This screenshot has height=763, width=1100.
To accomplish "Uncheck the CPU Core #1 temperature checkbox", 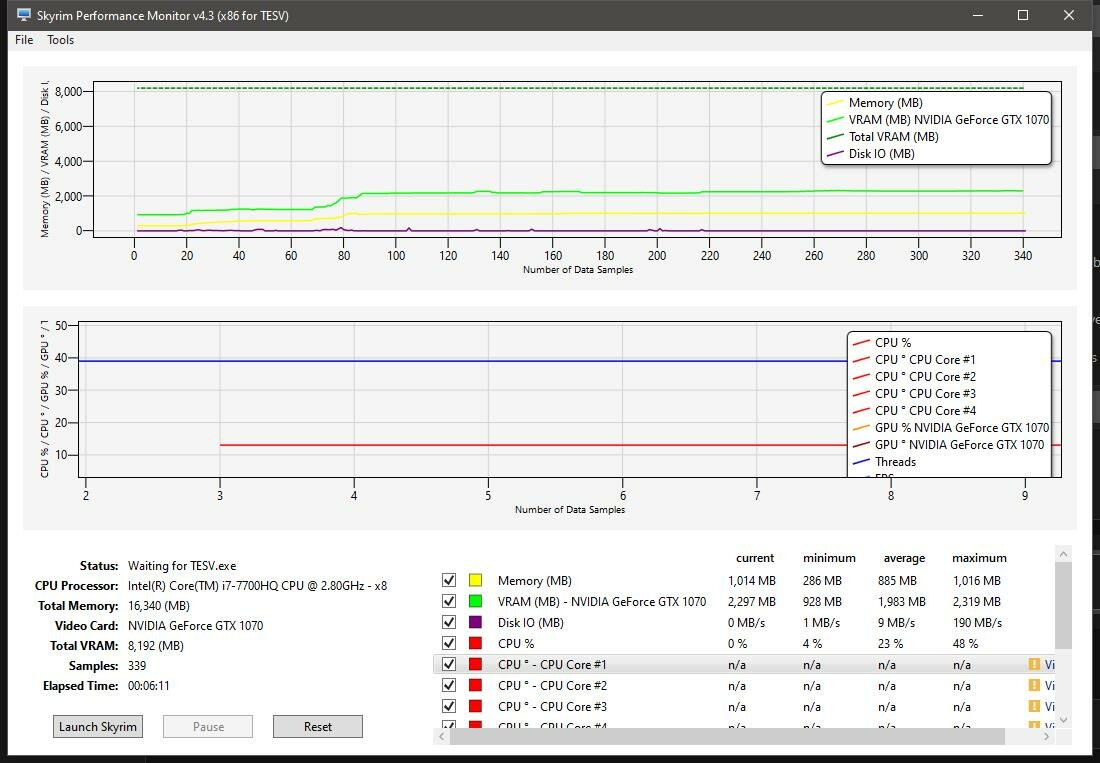I will [x=449, y=664].
